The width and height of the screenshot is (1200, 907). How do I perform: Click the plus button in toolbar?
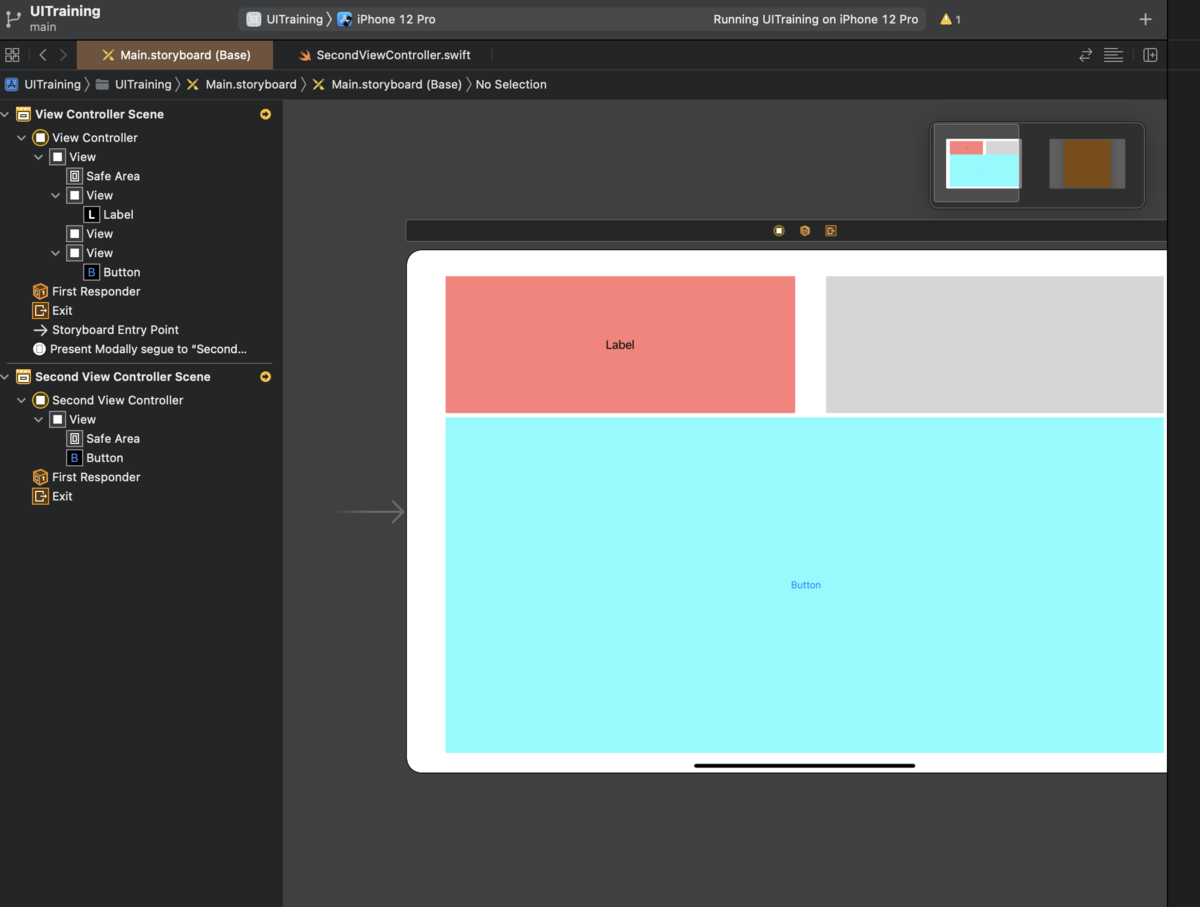coord(1146,19)
